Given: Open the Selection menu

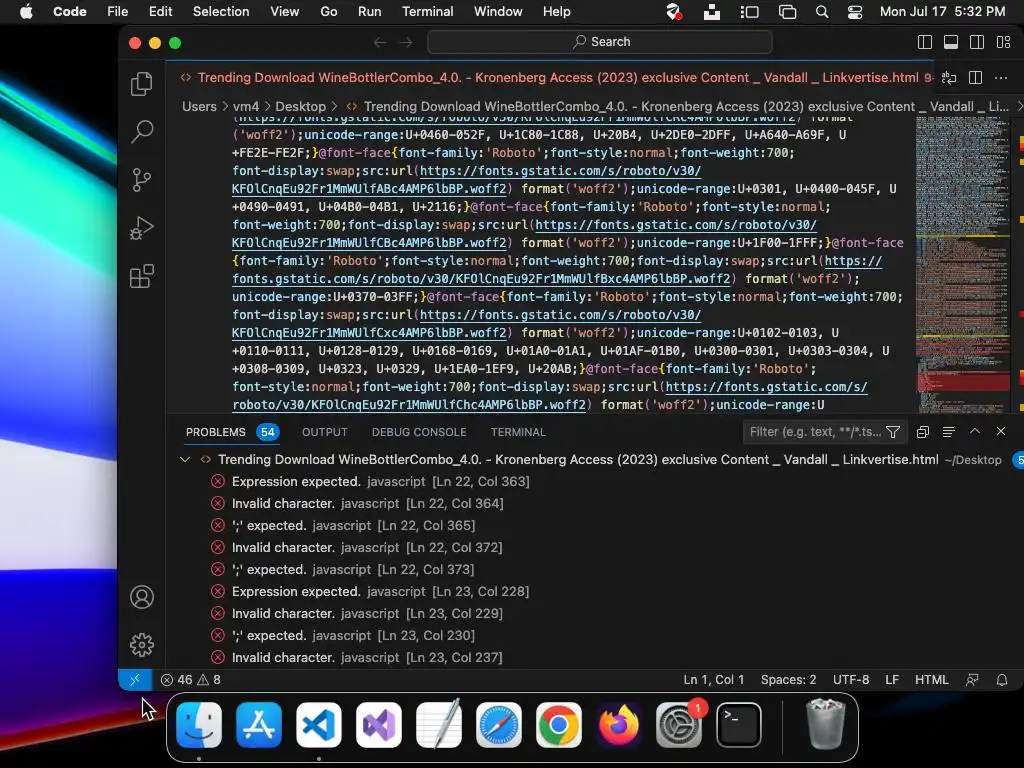Looking at the screenshot, I should pos(221,12).
